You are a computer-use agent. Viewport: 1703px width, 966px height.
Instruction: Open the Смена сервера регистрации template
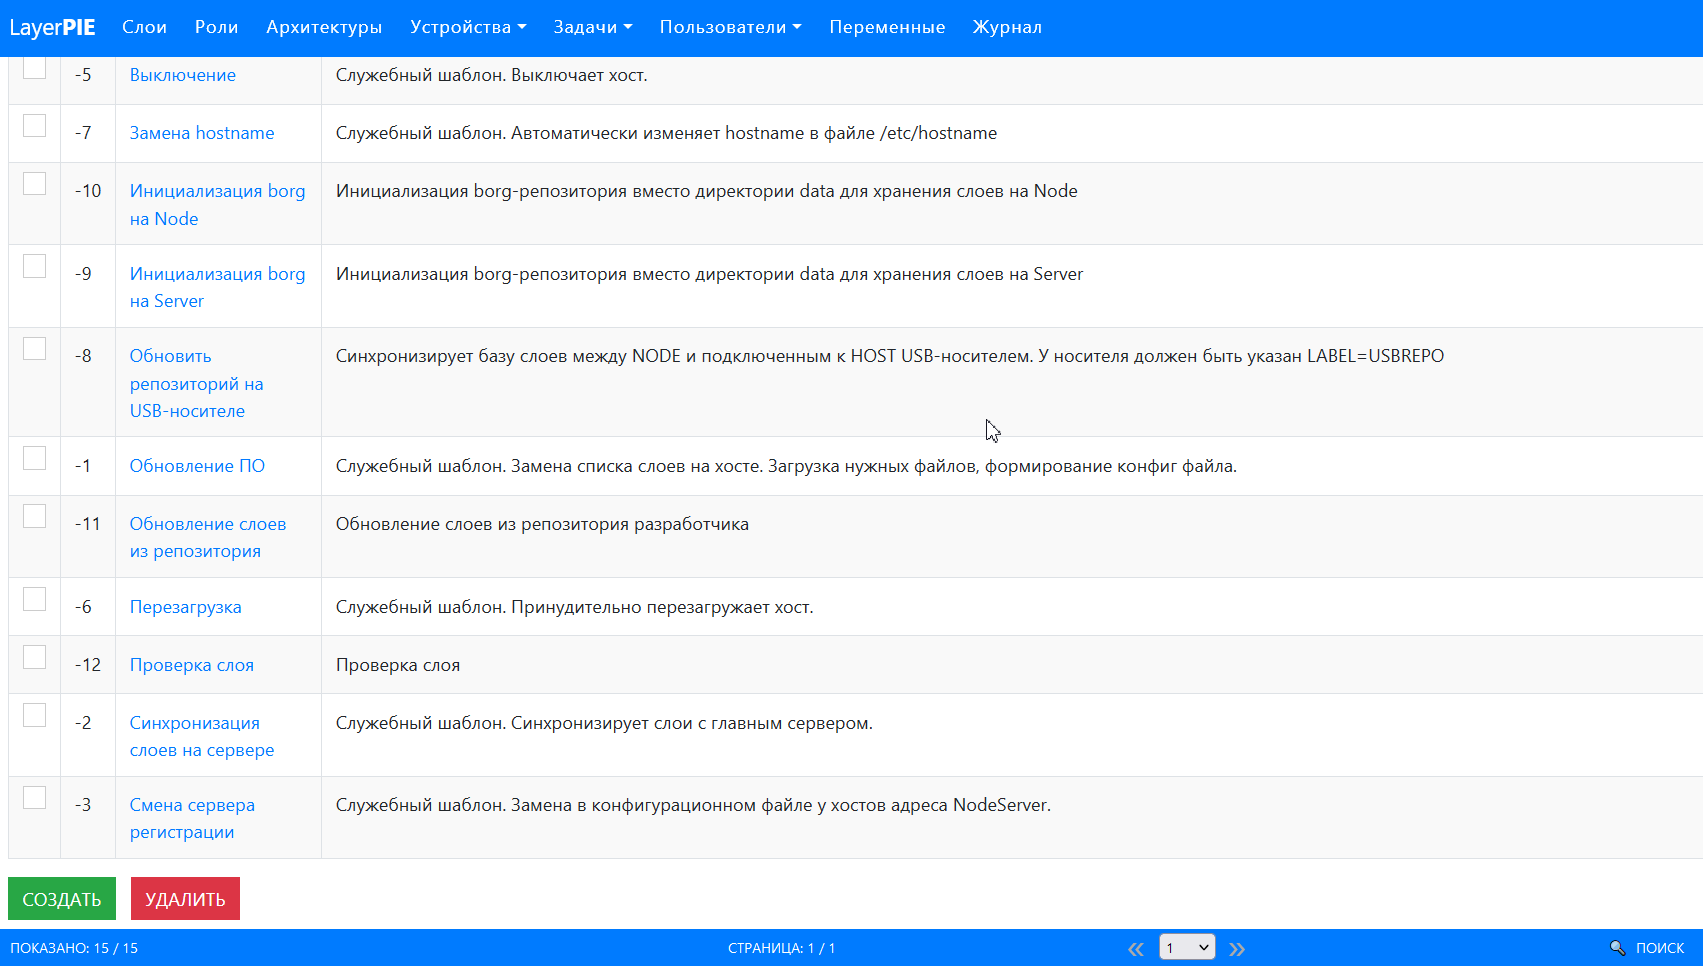click(192, 818)
